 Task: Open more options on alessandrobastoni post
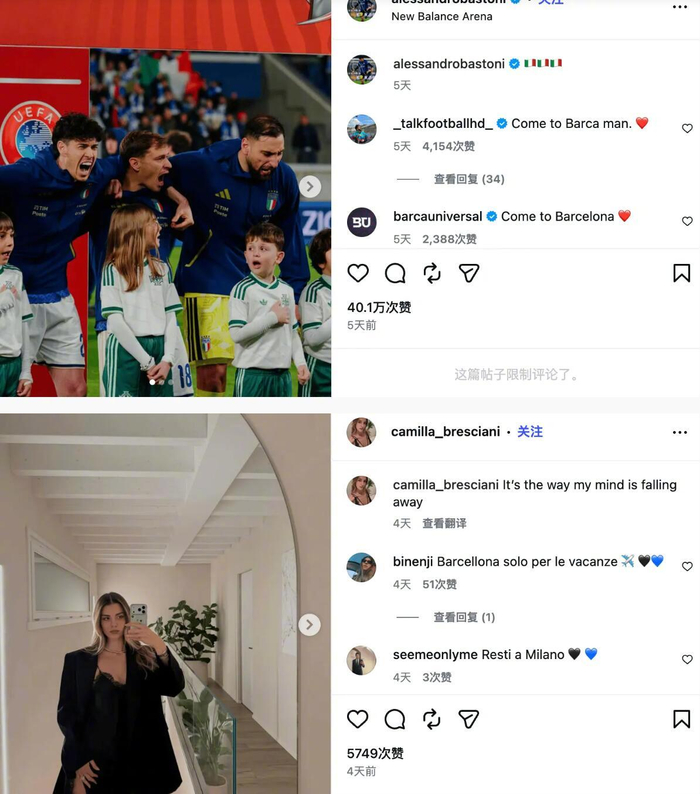(680, 7)
